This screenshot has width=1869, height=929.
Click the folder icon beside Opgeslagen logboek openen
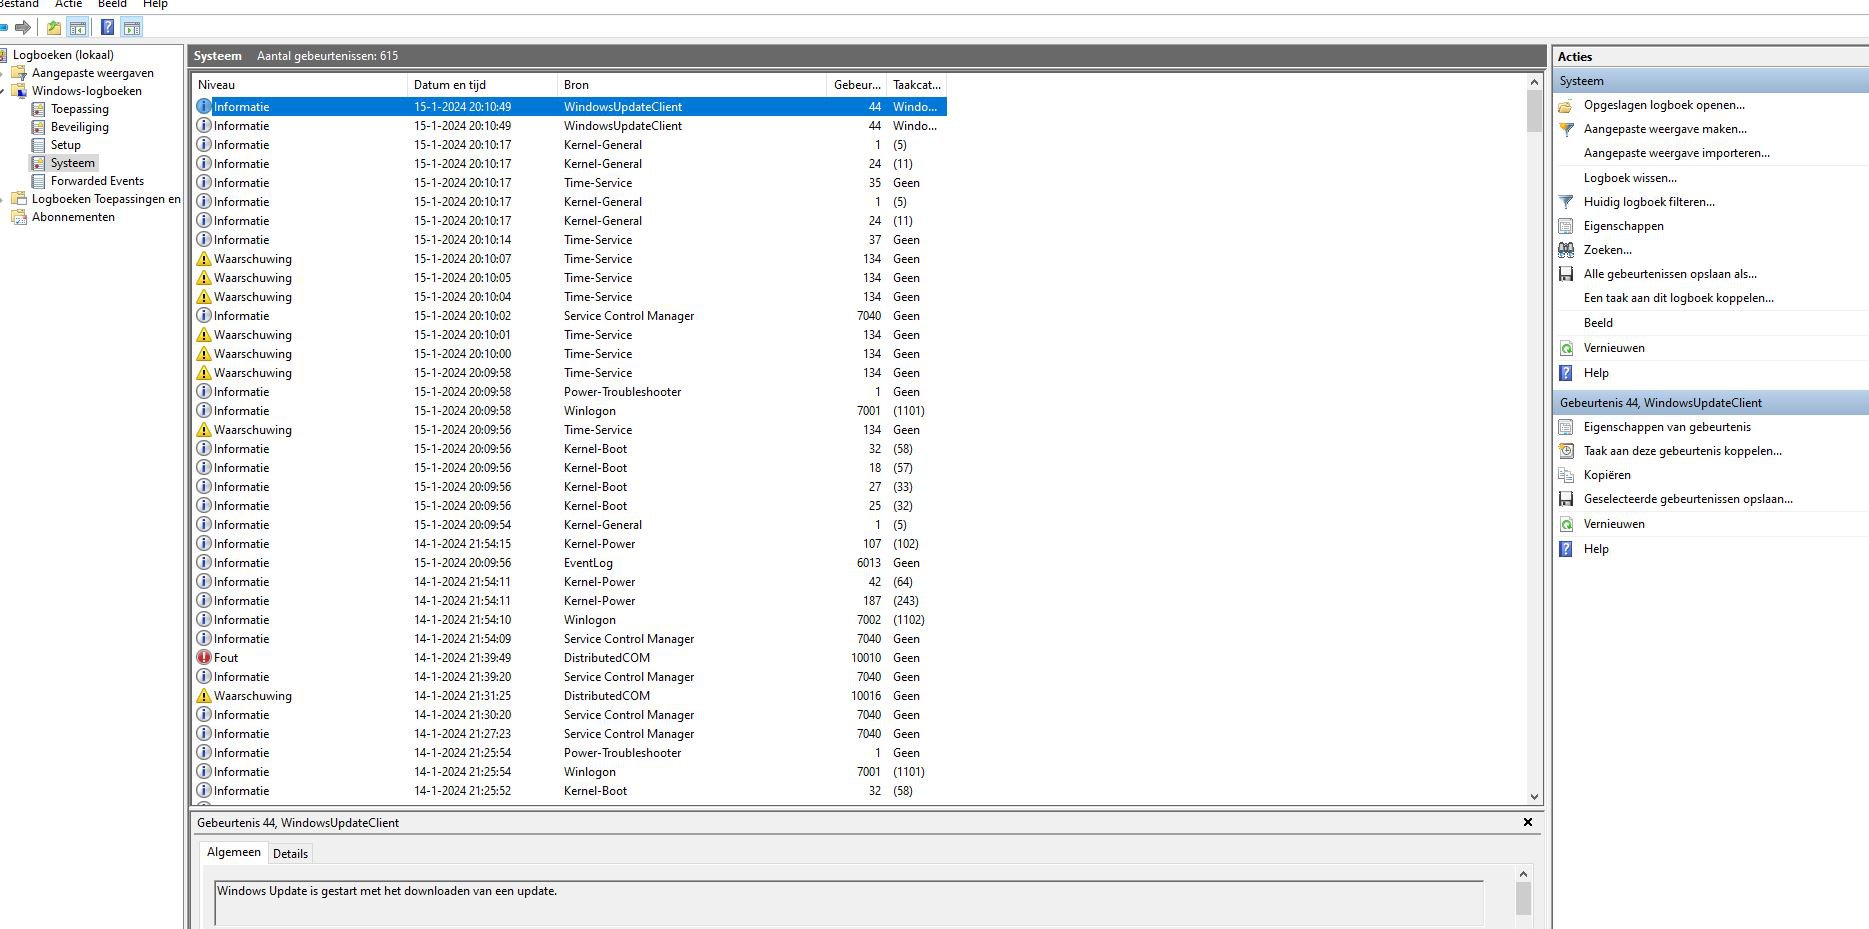[1566, 105]
